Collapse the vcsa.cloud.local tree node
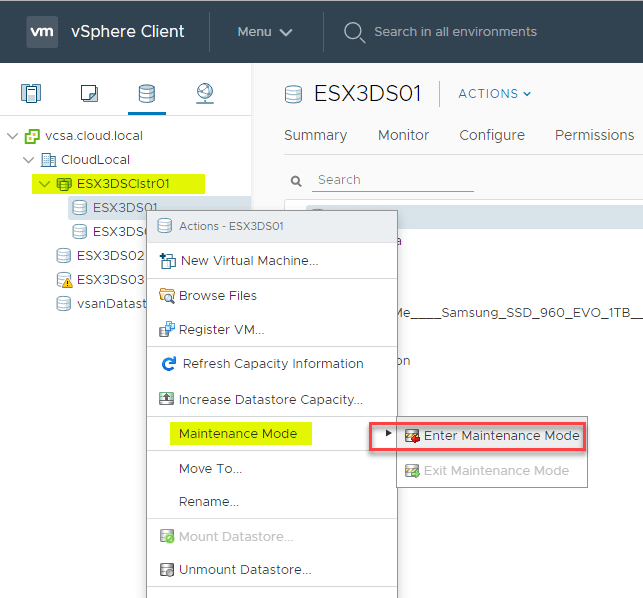 pyautogui.click(x=13, y=136)
